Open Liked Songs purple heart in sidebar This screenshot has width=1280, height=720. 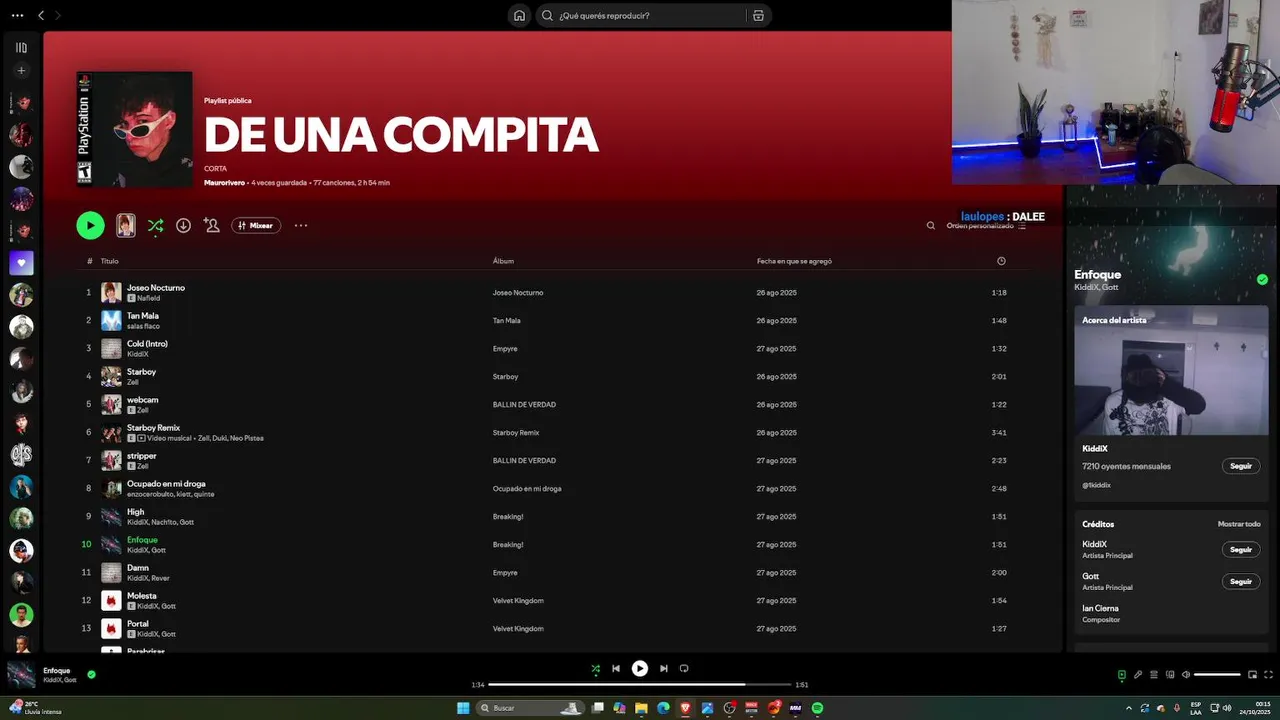21,263
